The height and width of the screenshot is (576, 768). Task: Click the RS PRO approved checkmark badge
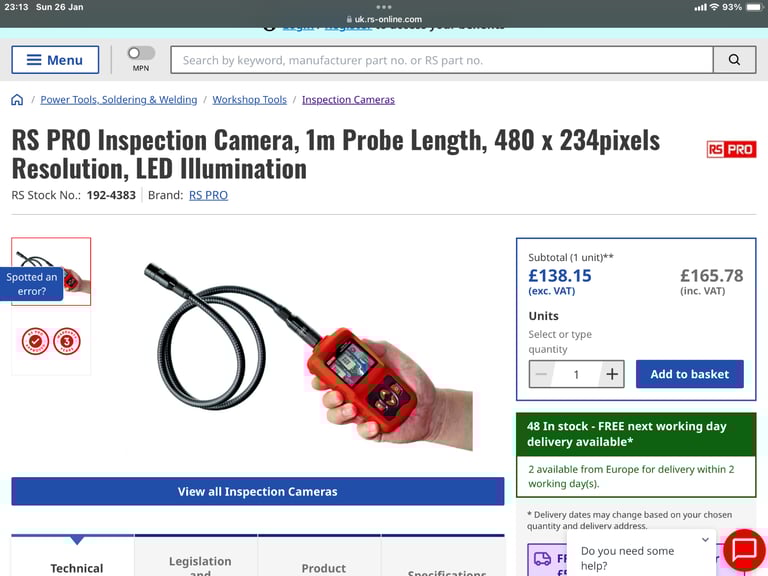tap(35, 341)
